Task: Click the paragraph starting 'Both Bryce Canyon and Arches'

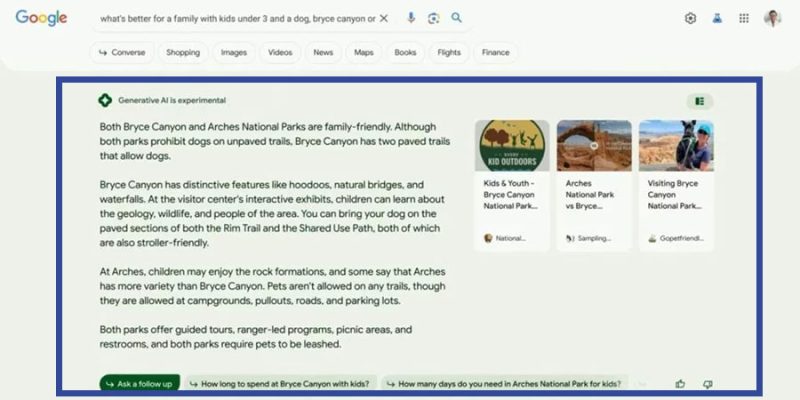Action: coord(274,141)
